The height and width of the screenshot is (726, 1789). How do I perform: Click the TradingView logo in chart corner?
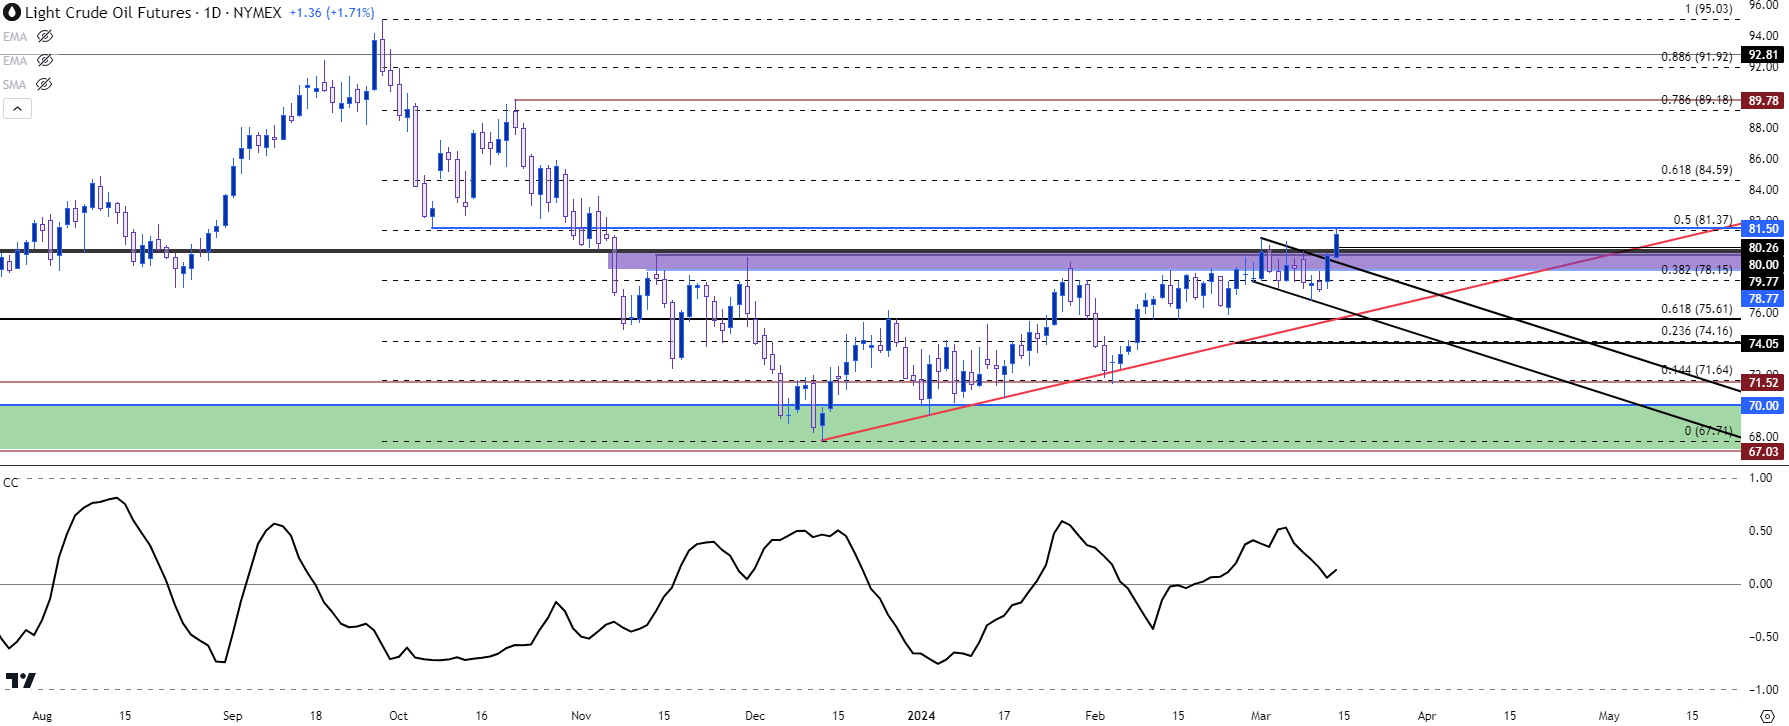pos(20,680)
